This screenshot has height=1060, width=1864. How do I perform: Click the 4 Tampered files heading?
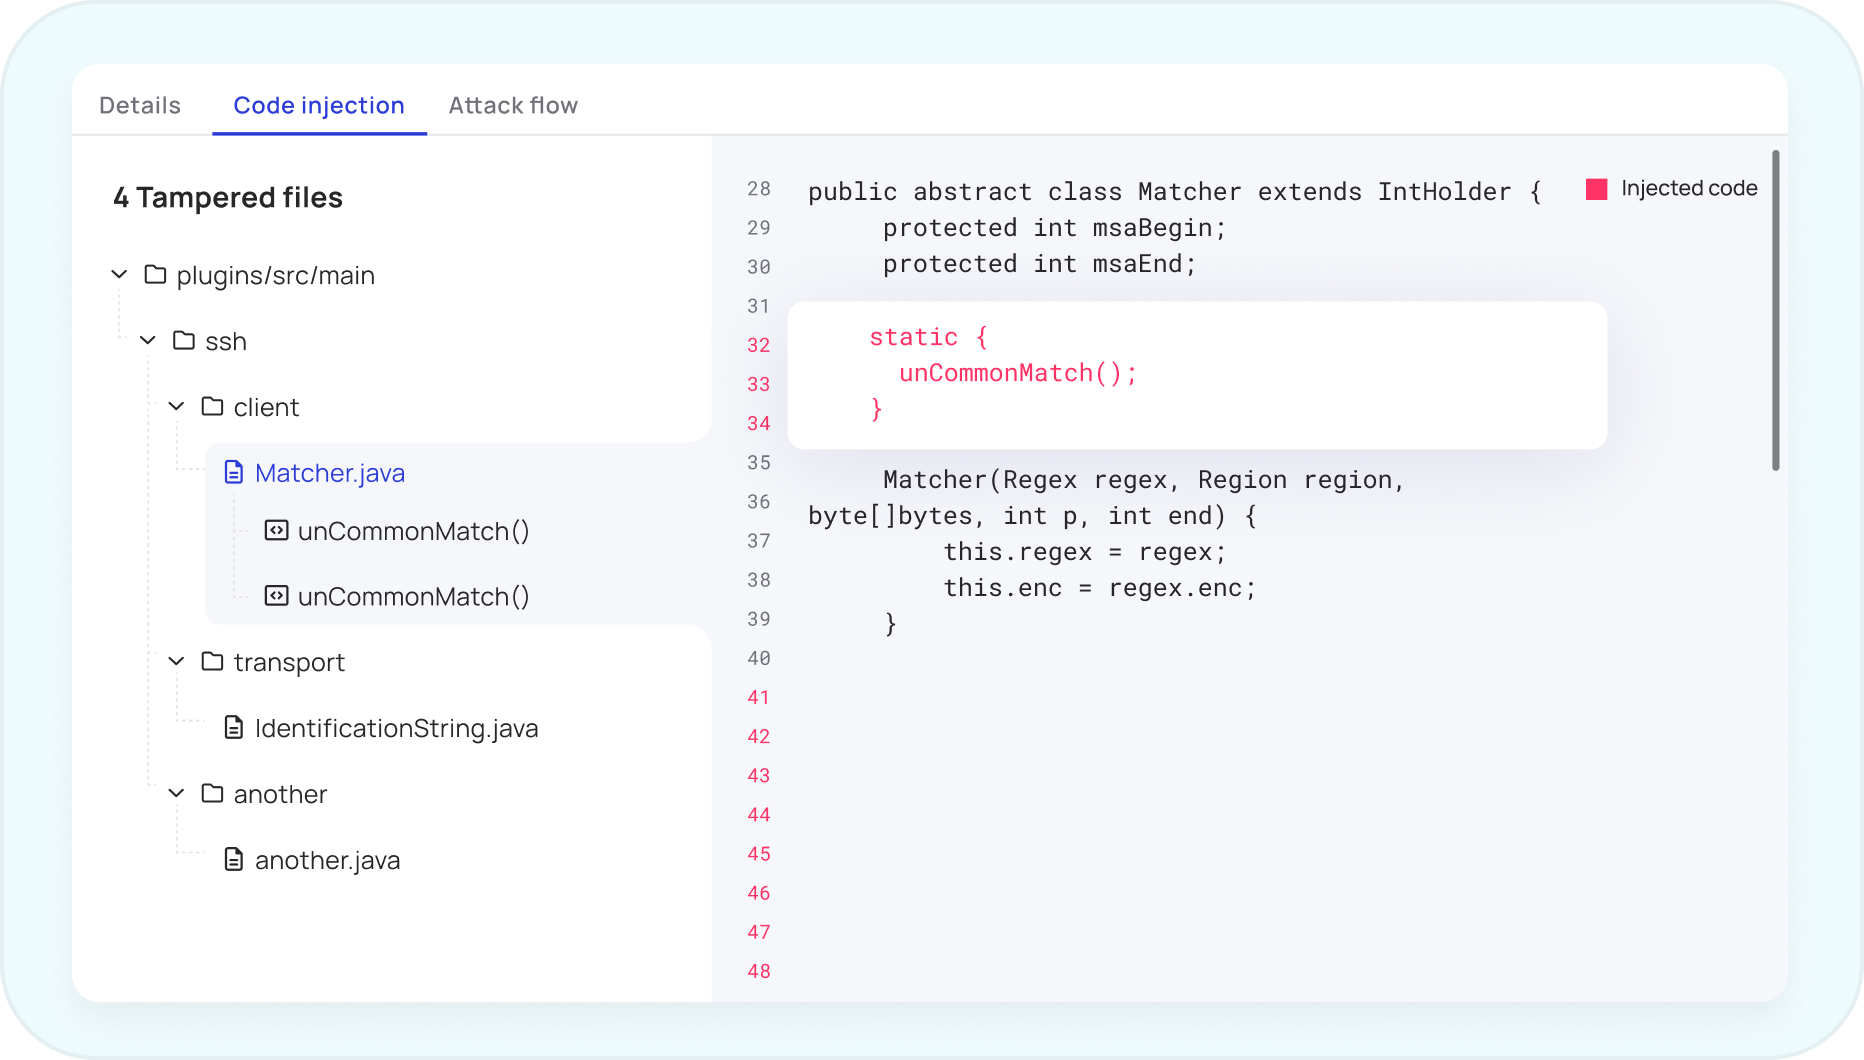tap(227, 197)
